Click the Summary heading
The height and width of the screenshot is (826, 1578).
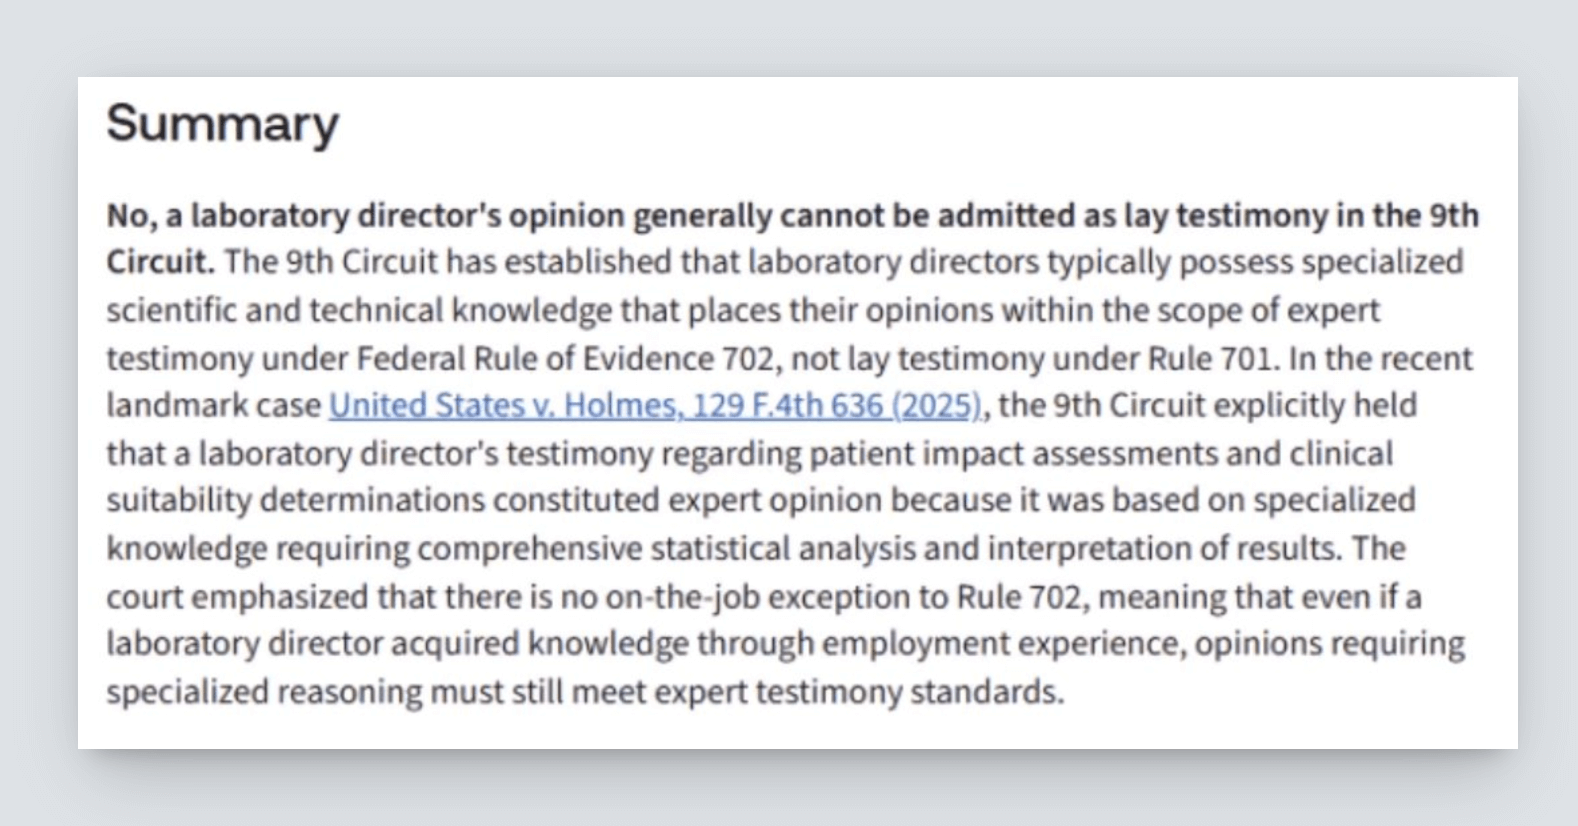222,124
